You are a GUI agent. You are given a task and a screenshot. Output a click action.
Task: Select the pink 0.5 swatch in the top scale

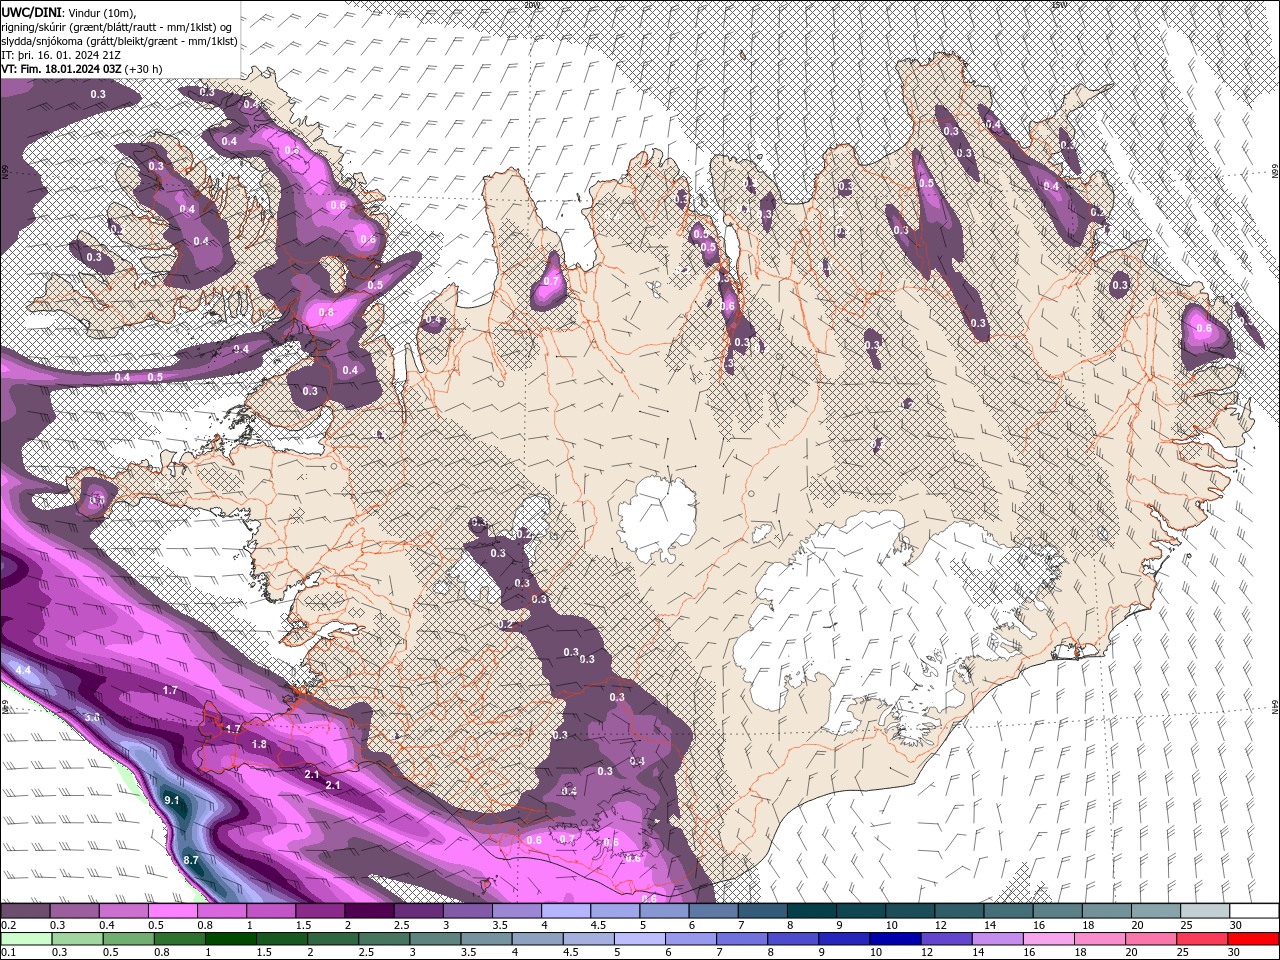coord(172,910)
